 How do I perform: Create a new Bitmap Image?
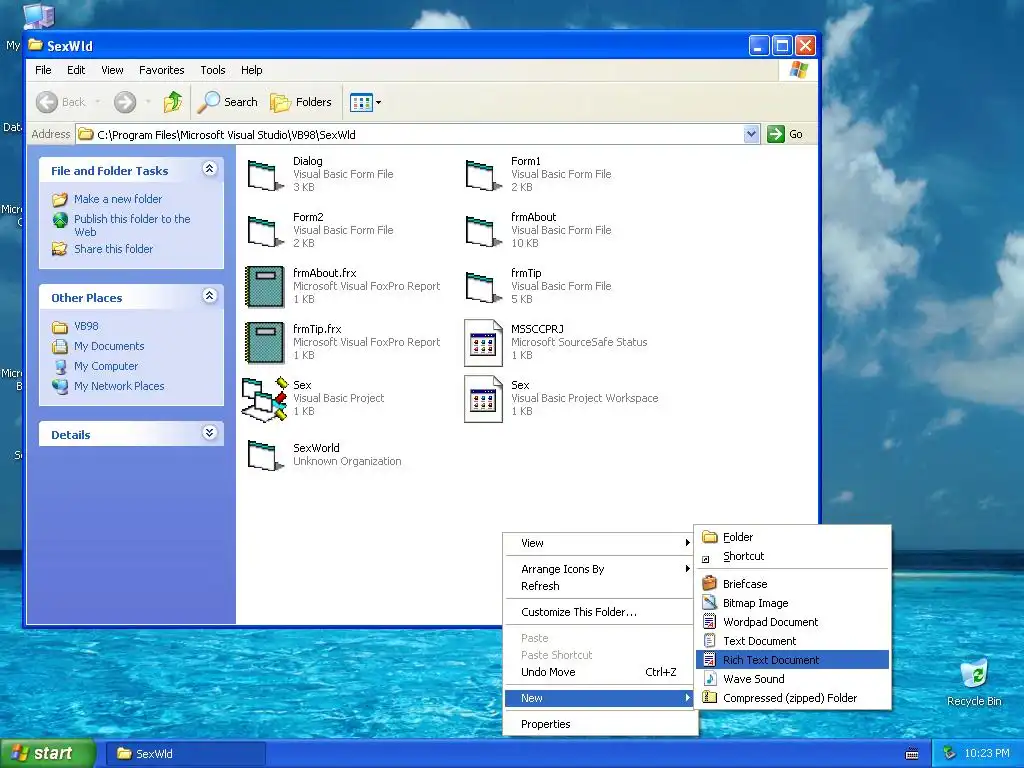tap(792, 603)
